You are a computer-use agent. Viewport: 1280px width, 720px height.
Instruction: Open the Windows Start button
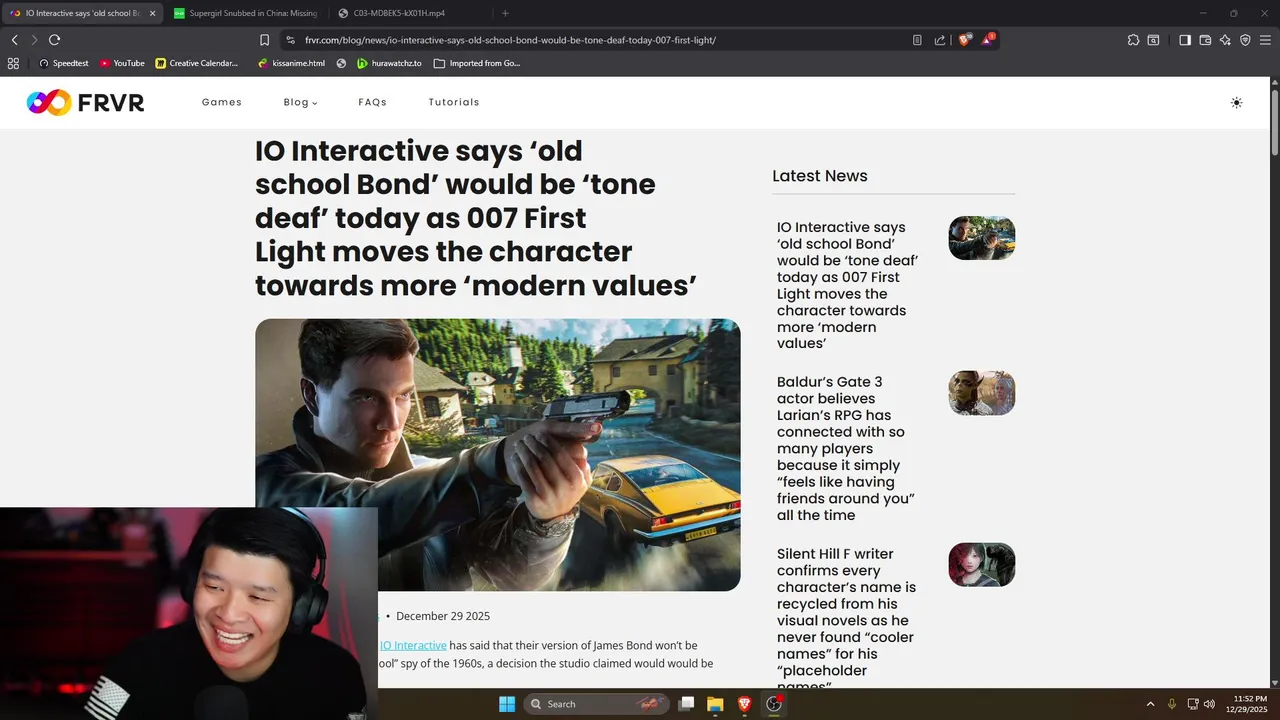point(507,704)
